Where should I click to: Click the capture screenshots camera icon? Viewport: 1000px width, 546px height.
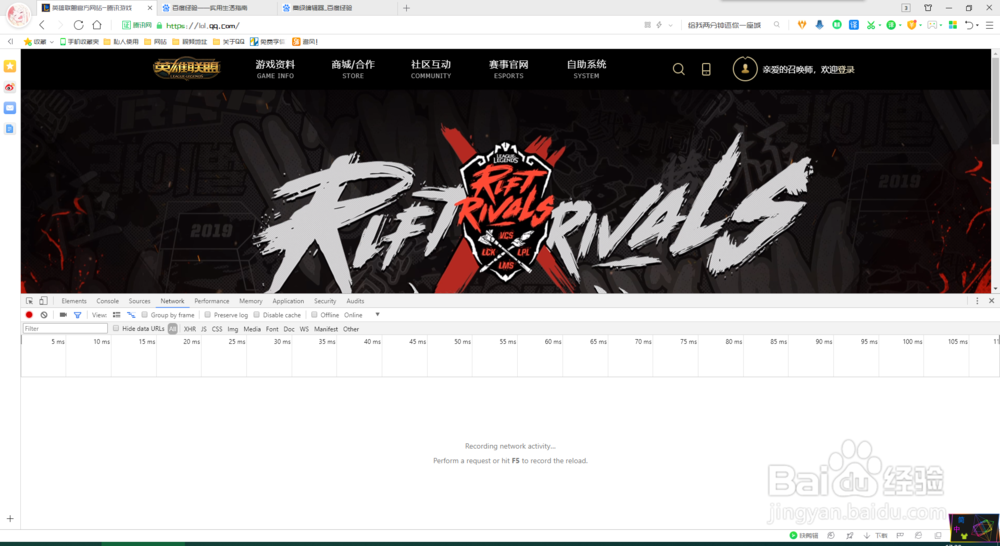63,315
